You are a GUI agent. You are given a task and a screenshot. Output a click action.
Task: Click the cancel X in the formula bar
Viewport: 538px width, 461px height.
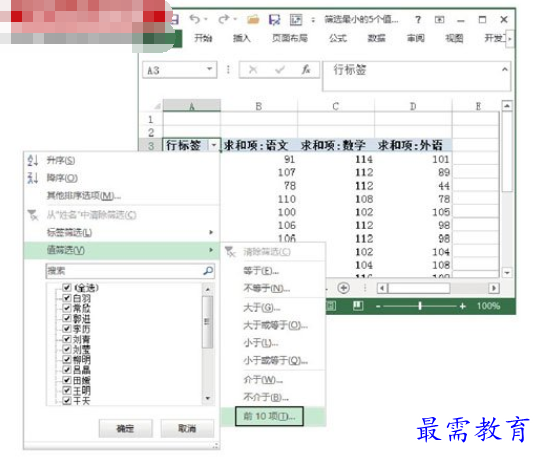253,70
